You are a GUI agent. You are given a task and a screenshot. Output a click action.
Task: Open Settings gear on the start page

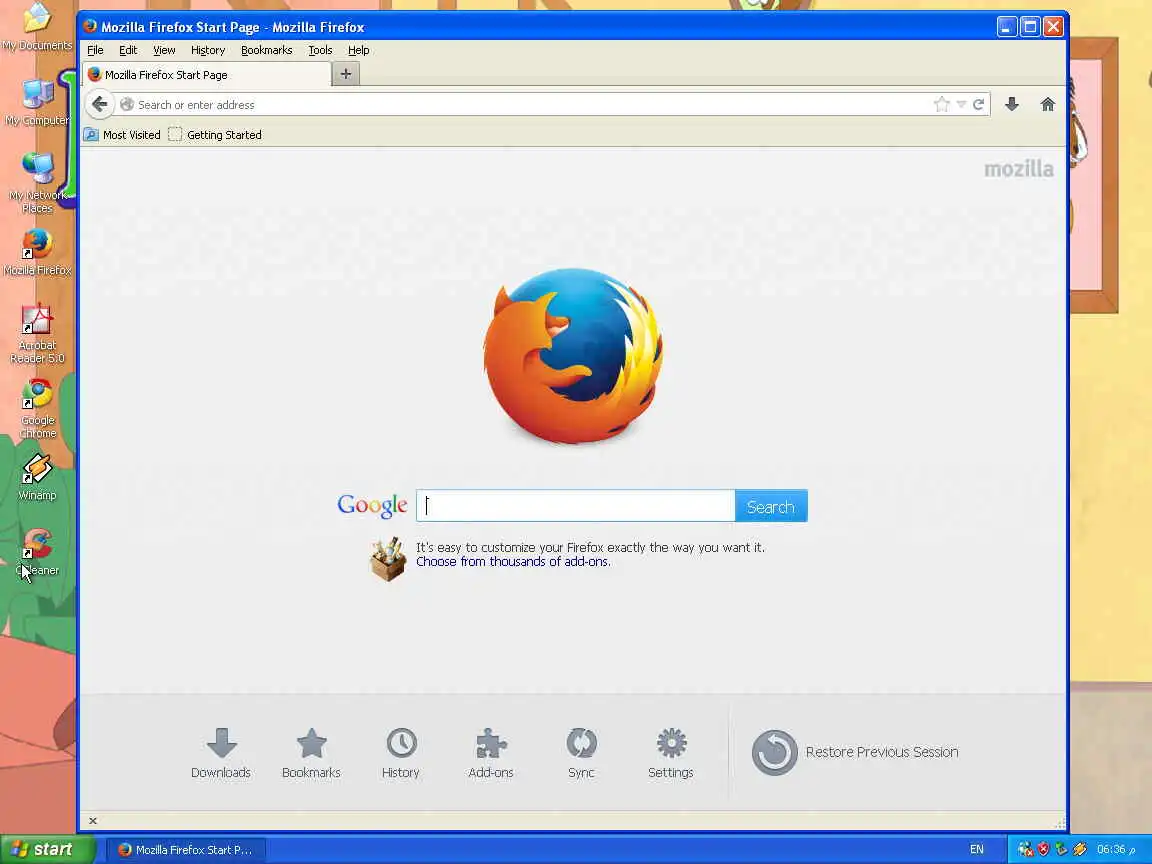pos(671,753)
